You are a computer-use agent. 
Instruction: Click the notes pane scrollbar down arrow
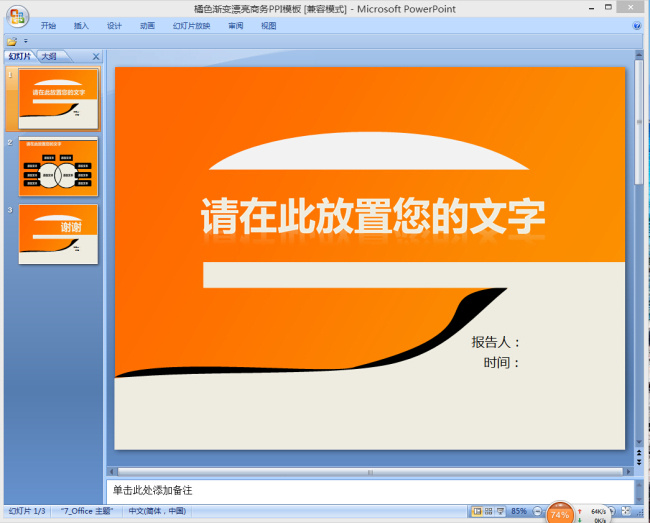coord(639,499)
